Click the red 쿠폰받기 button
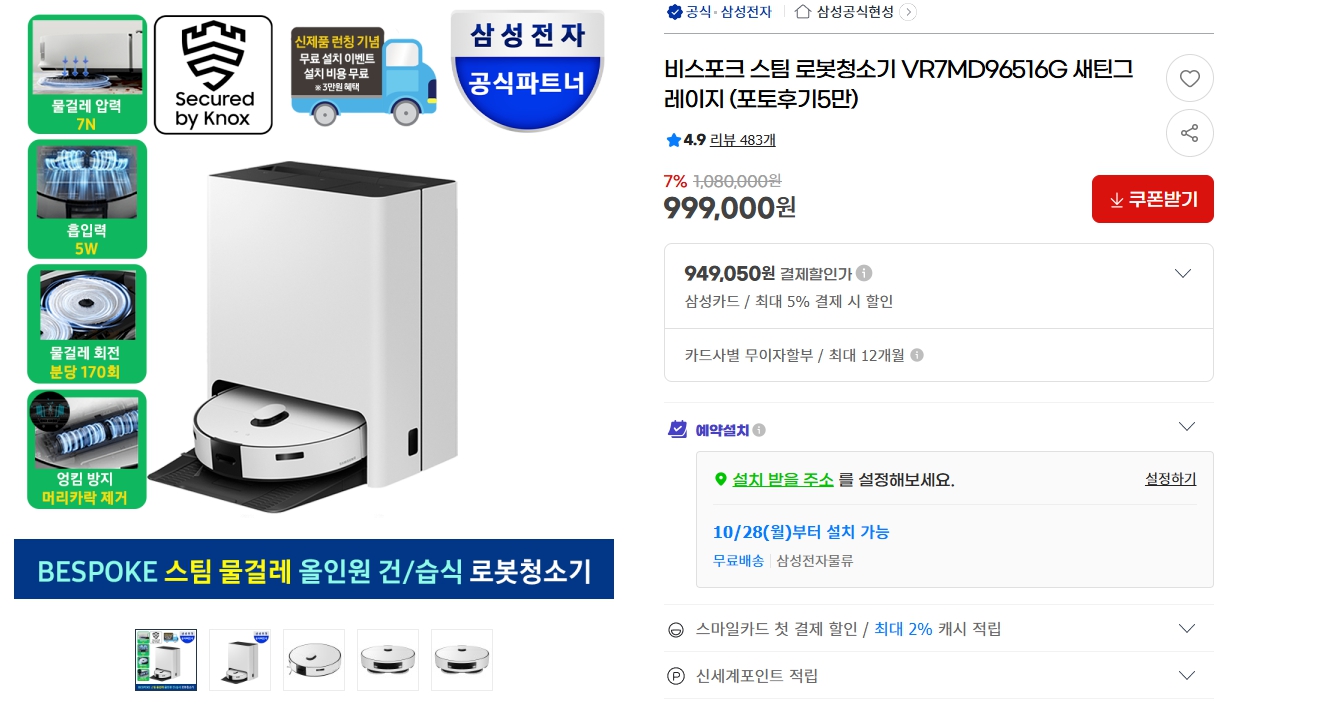This screenshot has width=1319, height=712. pyautogui.click(x=1152, y=199)
